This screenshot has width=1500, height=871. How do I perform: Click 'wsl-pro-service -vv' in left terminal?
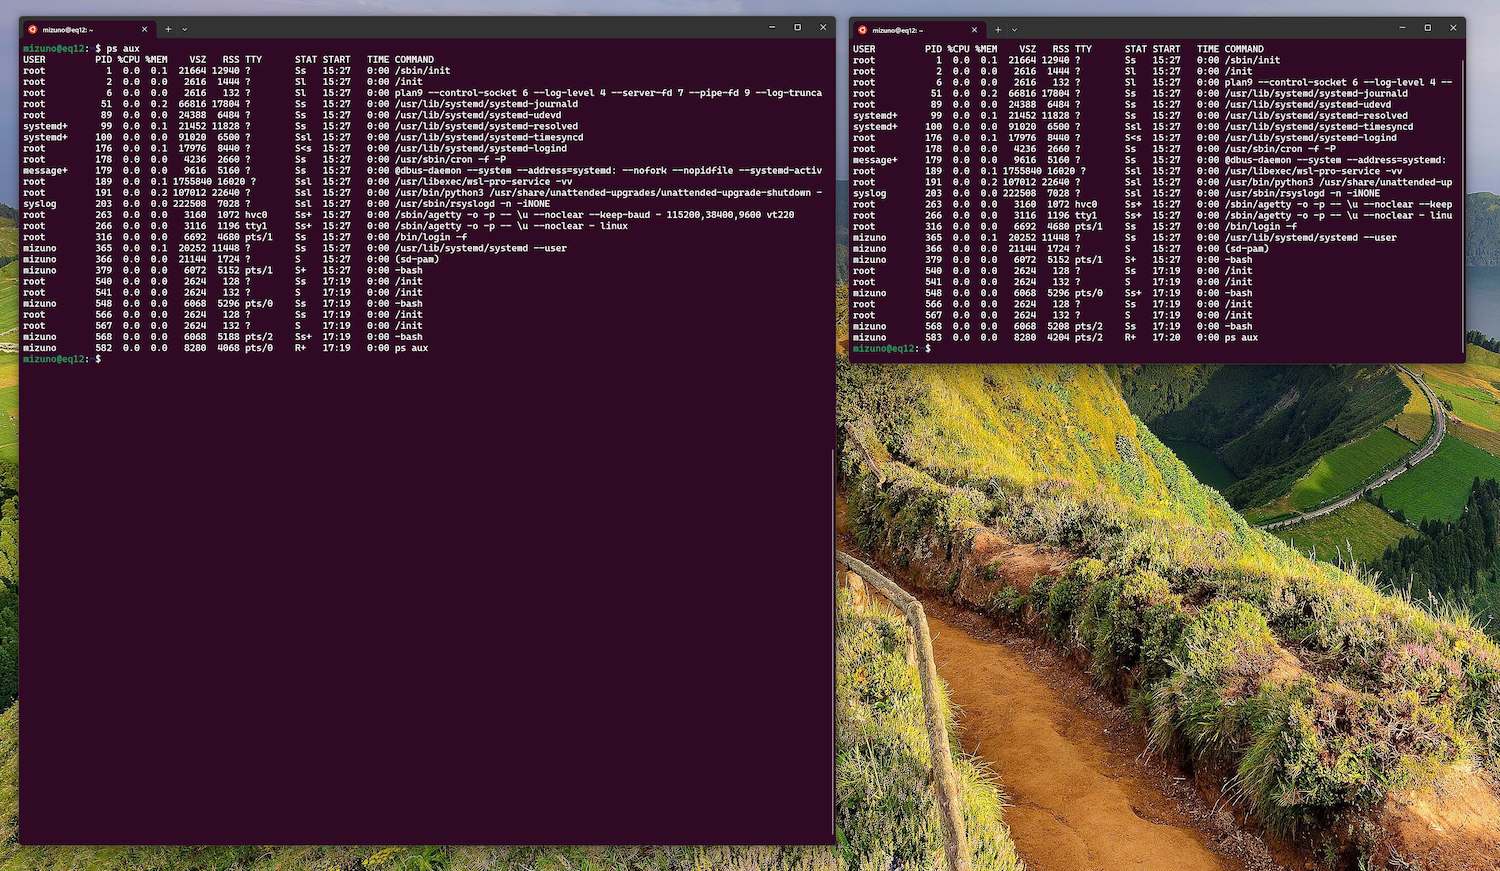483,182
